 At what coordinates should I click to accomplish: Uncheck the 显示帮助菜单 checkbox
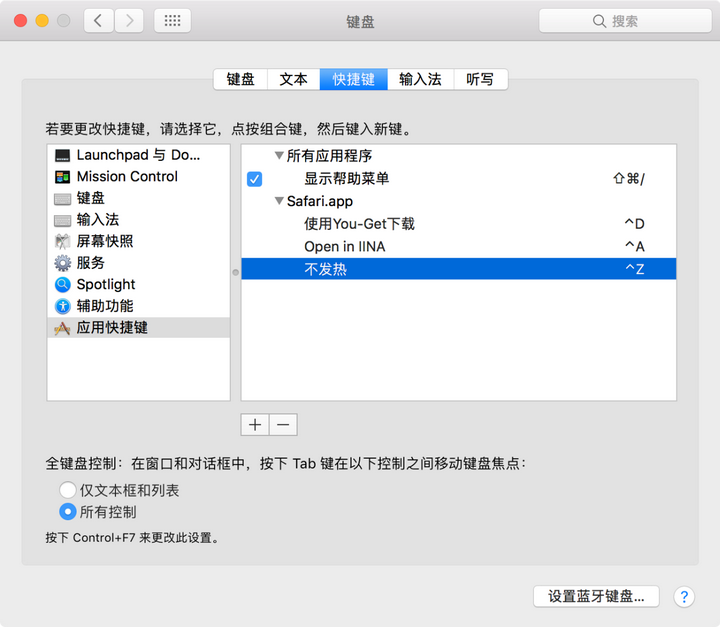[x=254, y=179]
